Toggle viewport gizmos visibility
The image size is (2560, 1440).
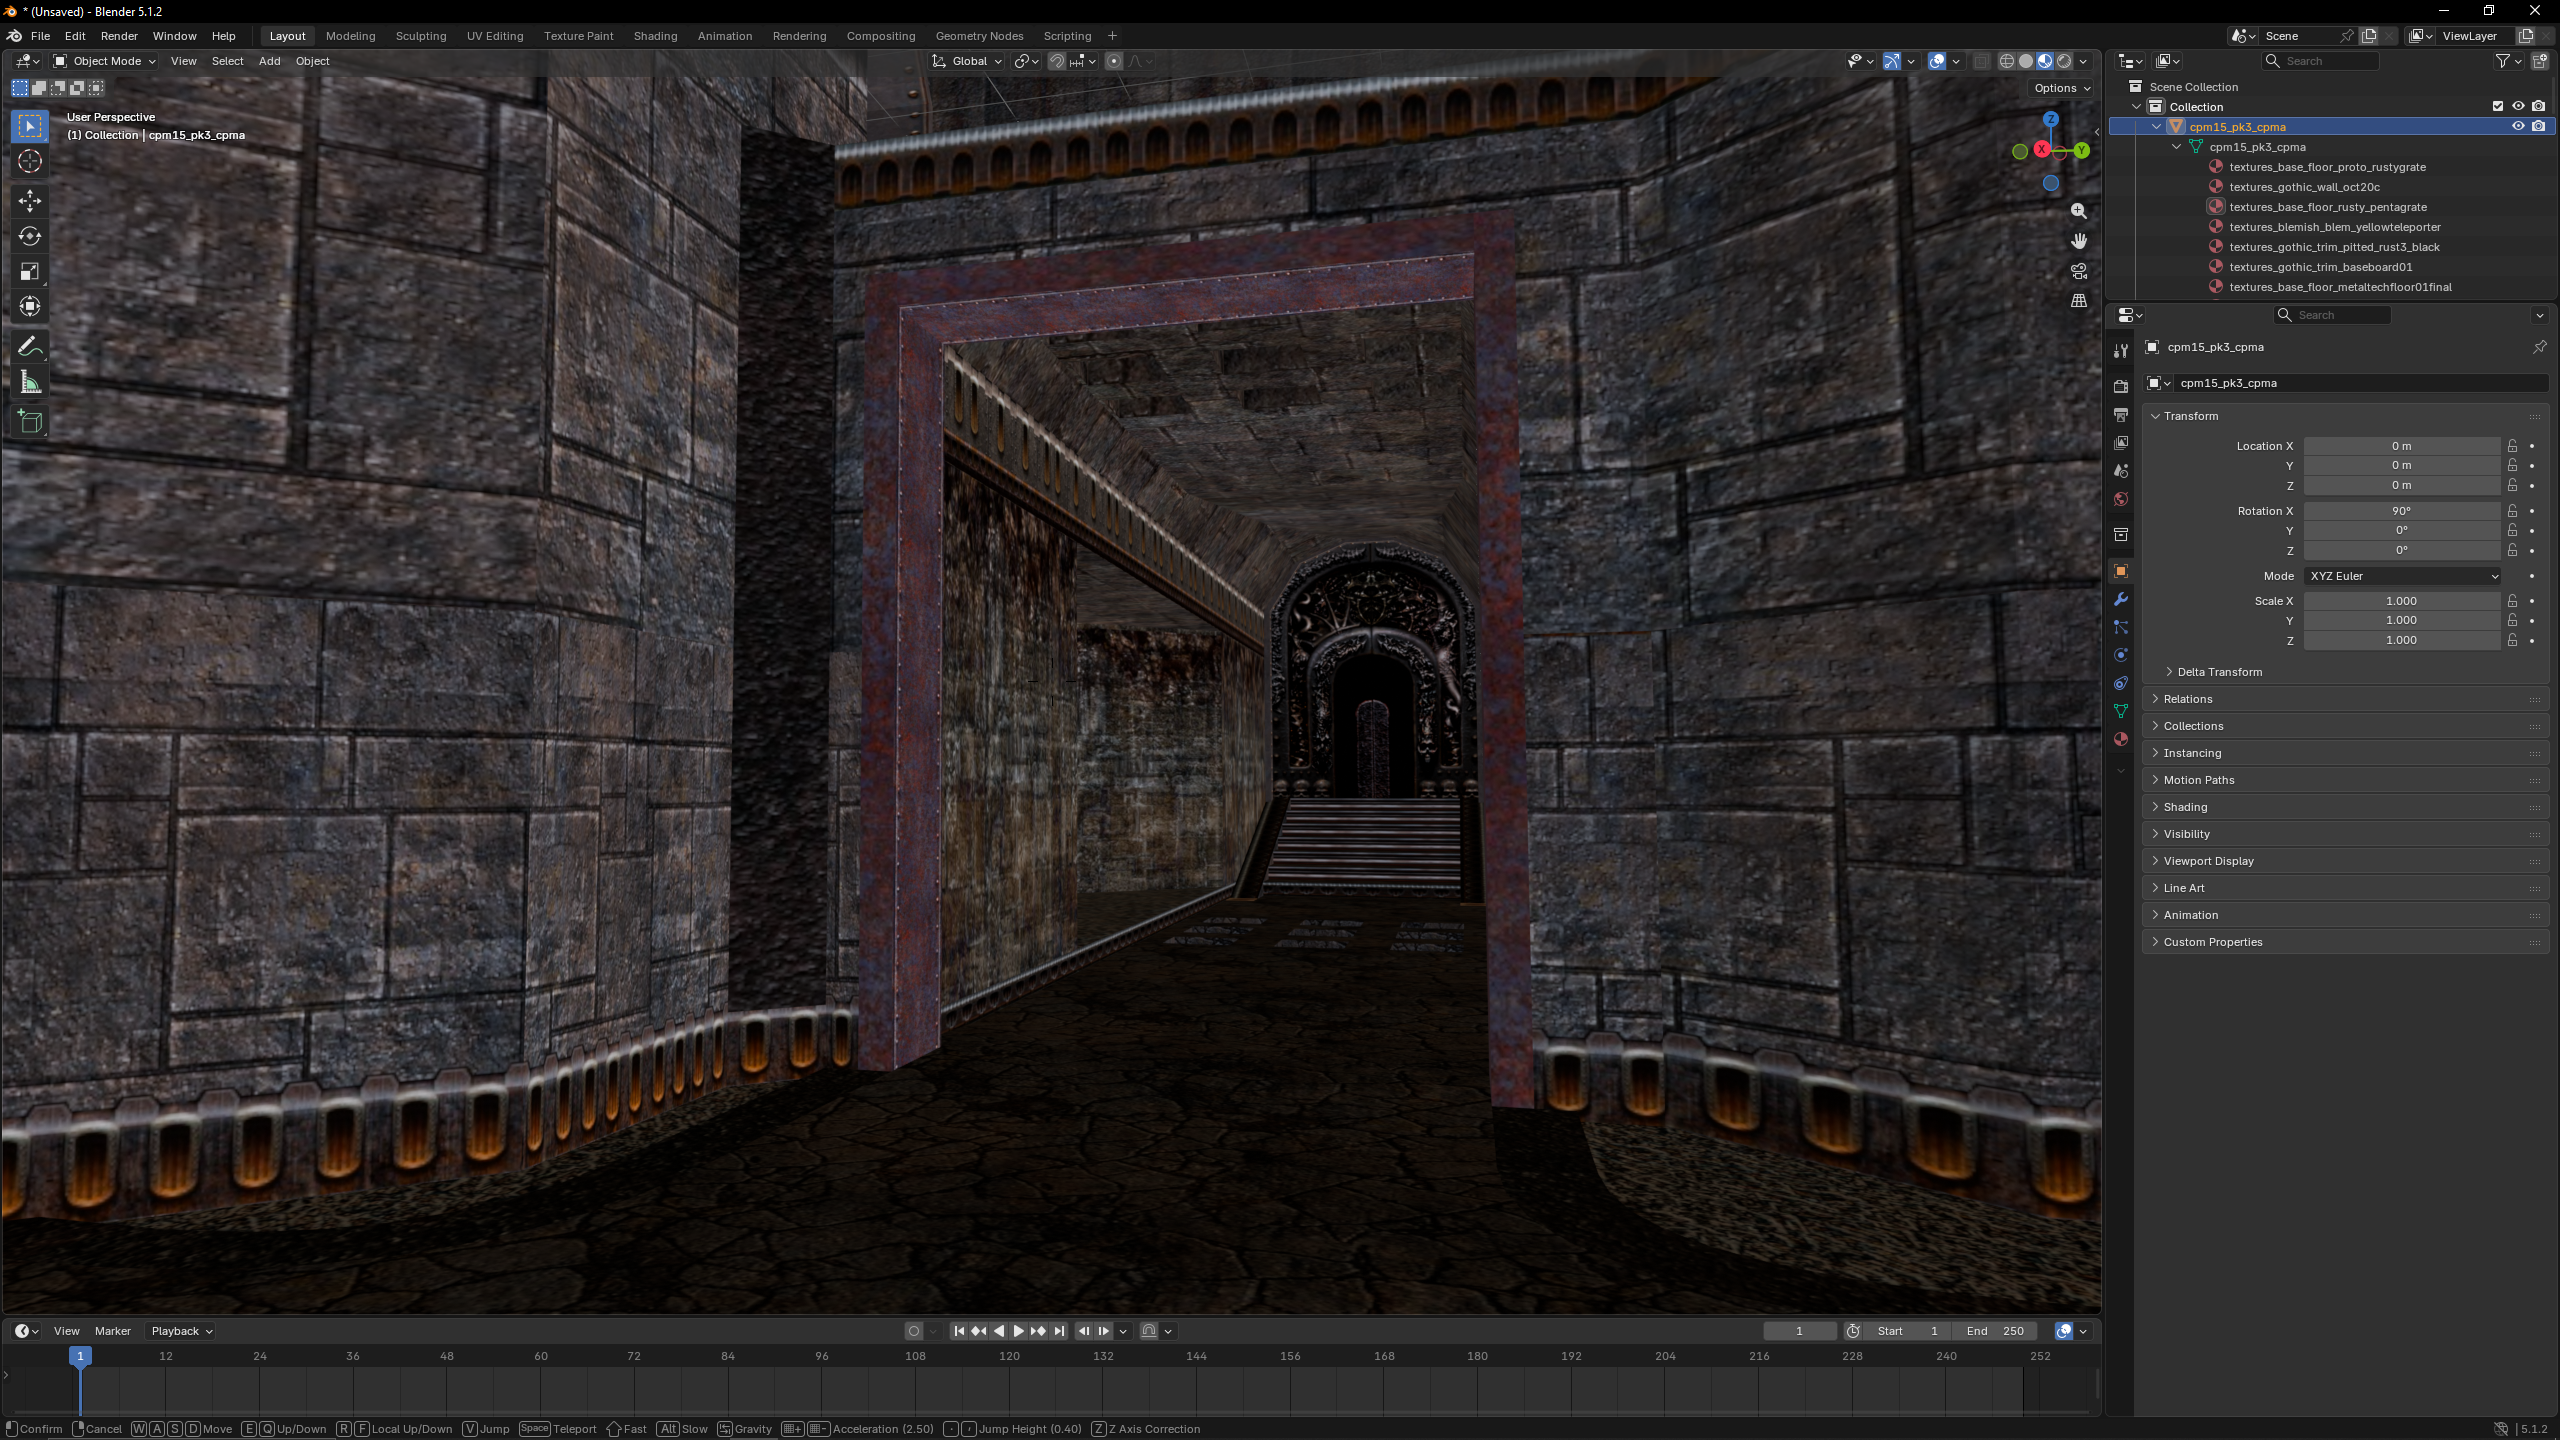pyautogui.click(x=1891, y=61)
